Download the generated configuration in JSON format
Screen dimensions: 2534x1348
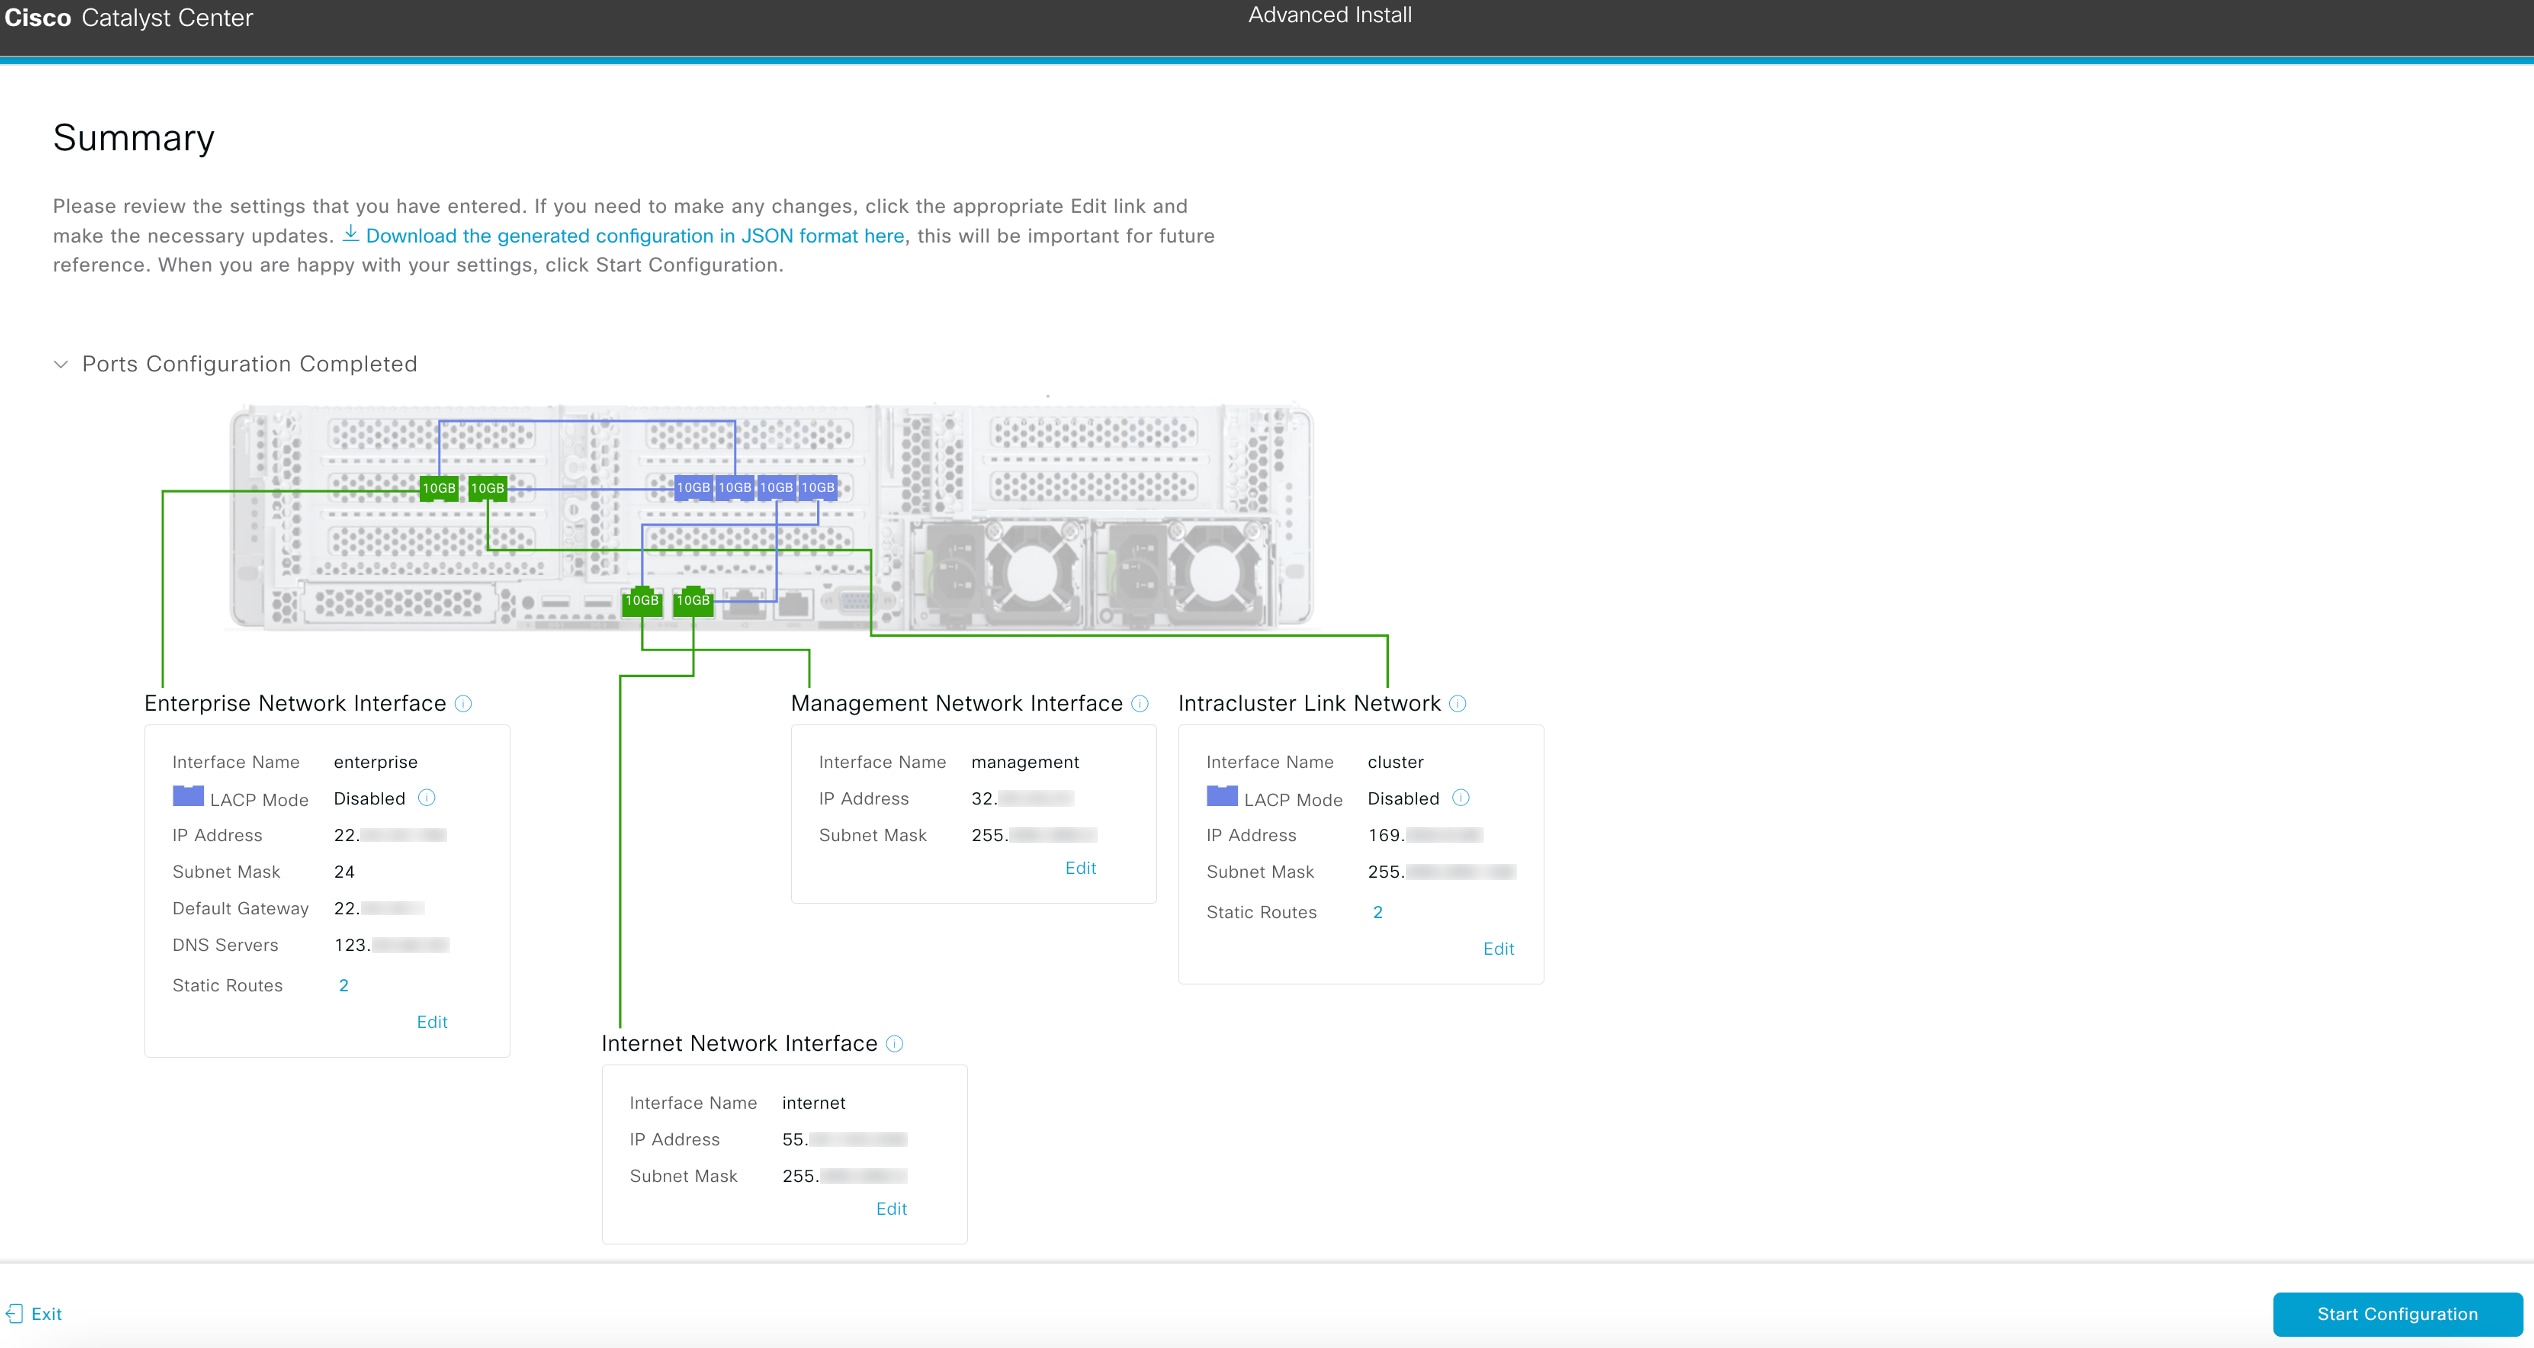click(x=635, y=235)
